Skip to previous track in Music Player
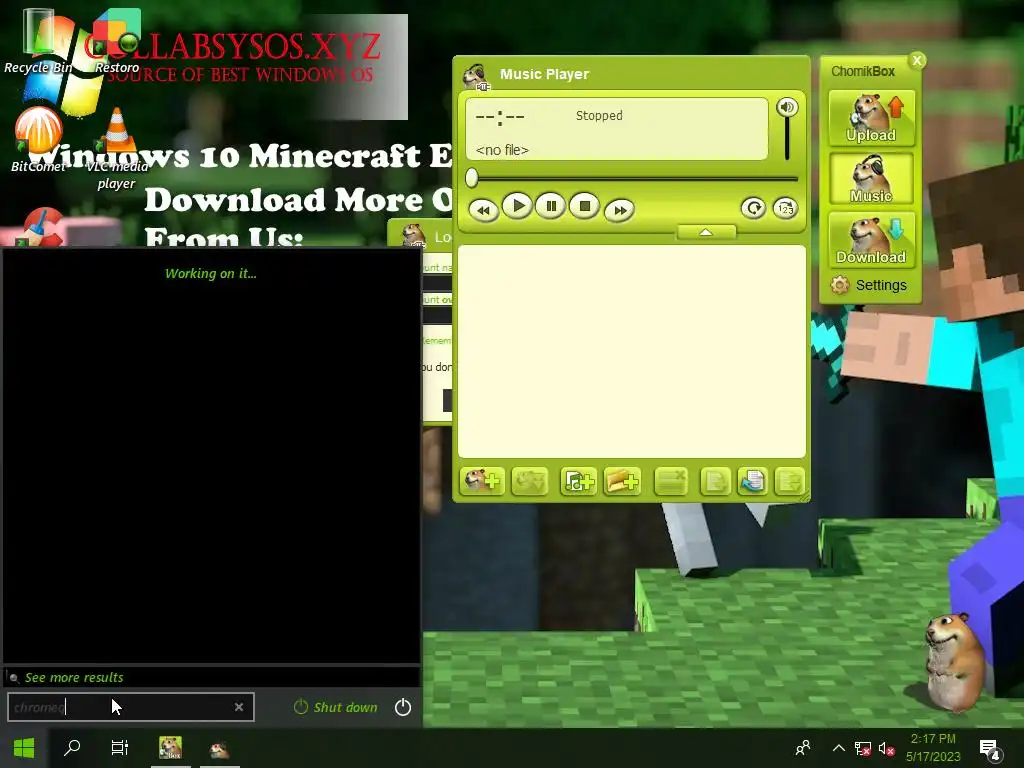Viewport: 1024px width, 768px height. coord(484,210)
